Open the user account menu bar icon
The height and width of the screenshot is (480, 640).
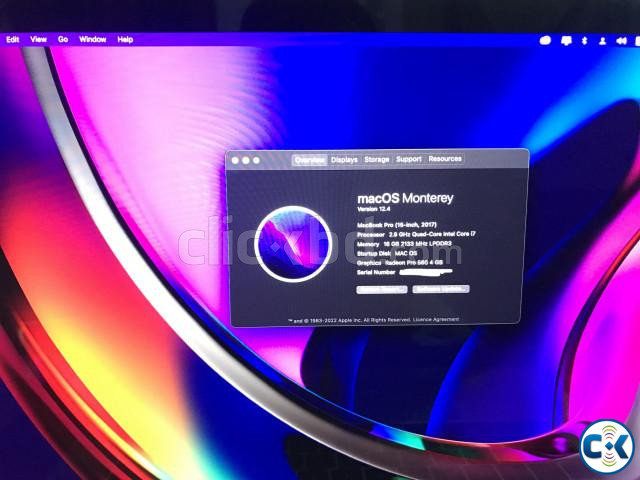pyautogui.click(x=602, y=41)
